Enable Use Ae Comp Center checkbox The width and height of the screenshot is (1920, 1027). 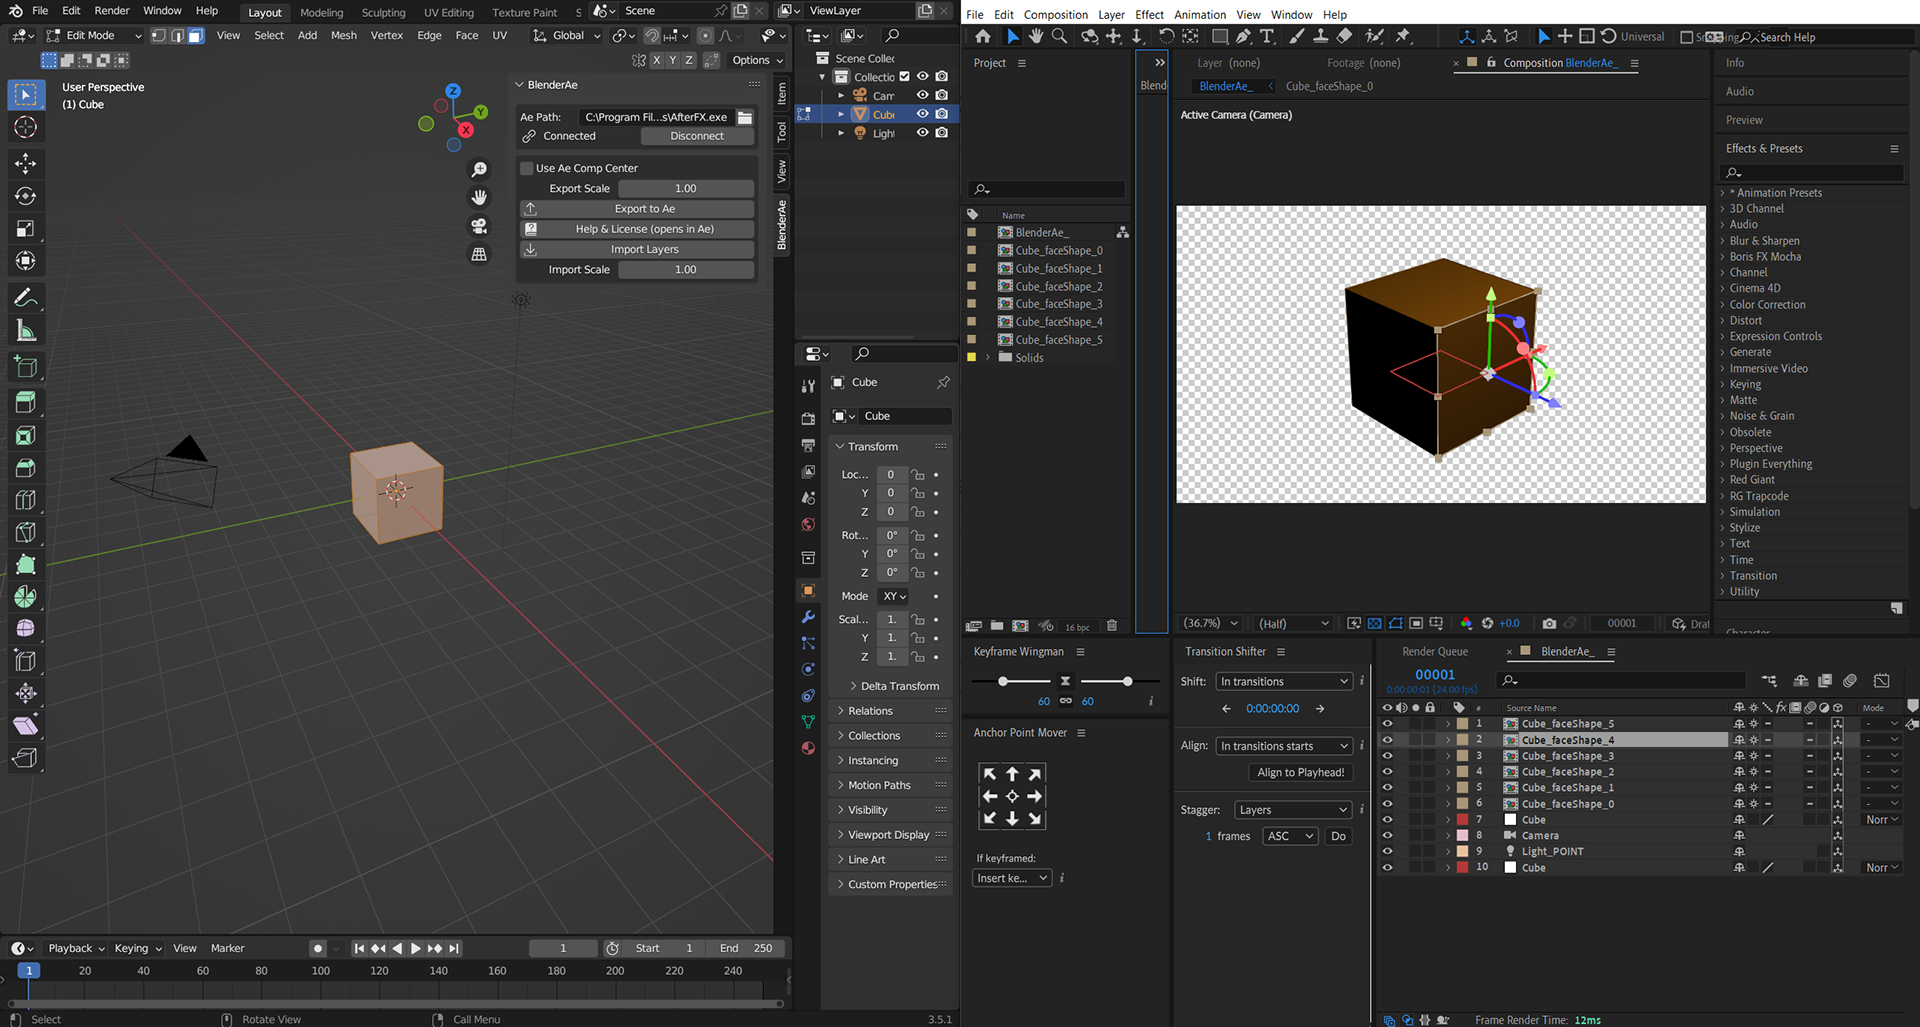pyautogui.click(x=527, y=168)
